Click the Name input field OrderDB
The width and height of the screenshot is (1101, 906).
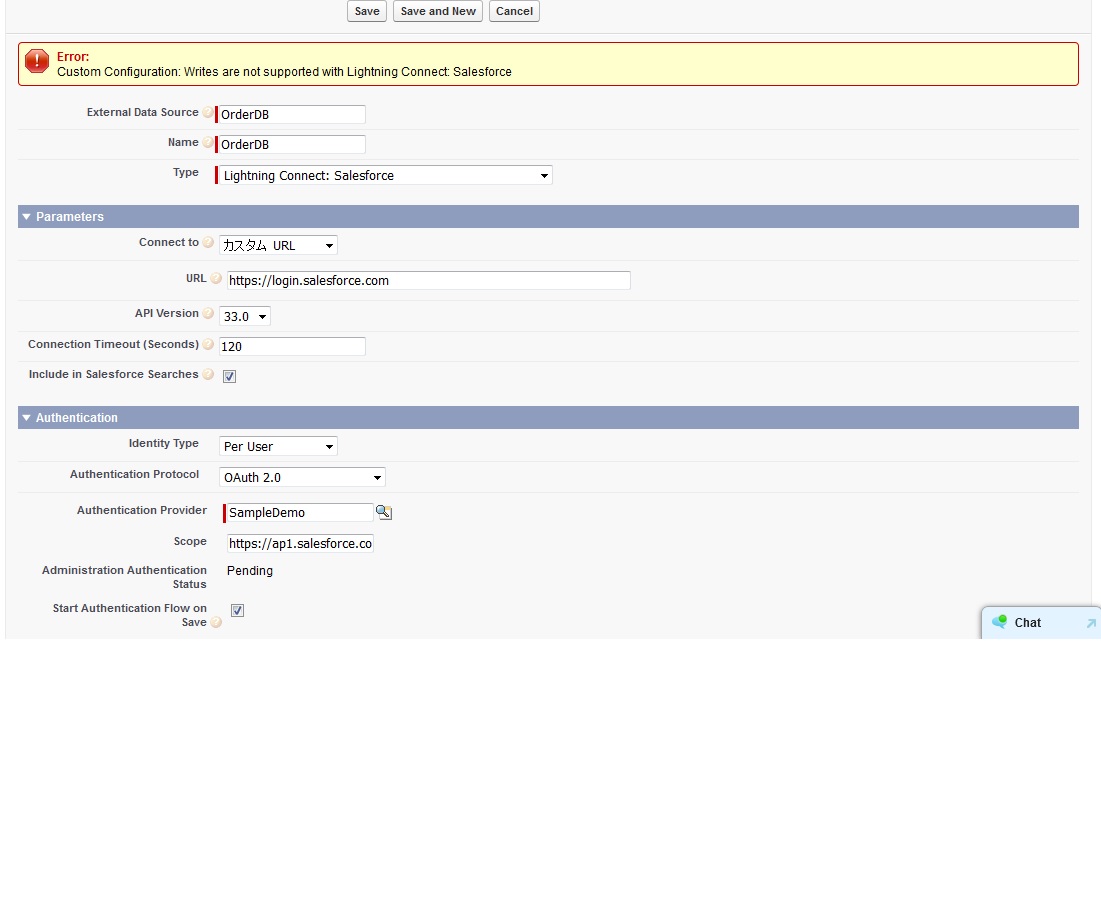coord(291,145)
